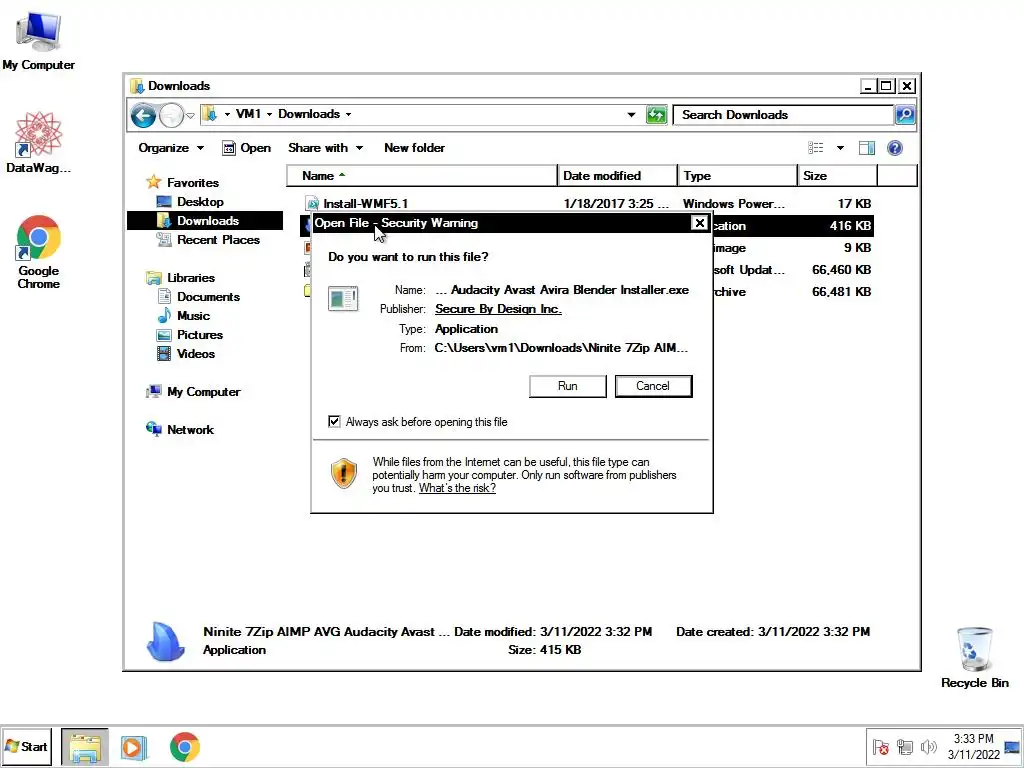Image resolution: width=1024 pixels, height=768 pixels.
Task: Open Windows Explorer from the taskbar
Action: [85, 747]
